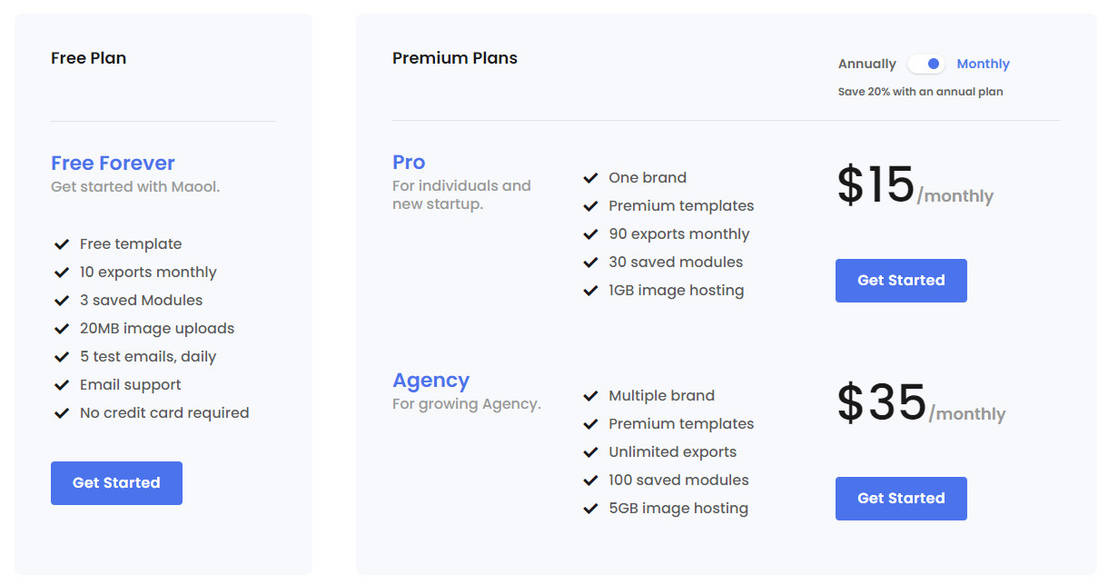
Task: Click the checkmark beside 1GB image hosting
Action: 591,290
